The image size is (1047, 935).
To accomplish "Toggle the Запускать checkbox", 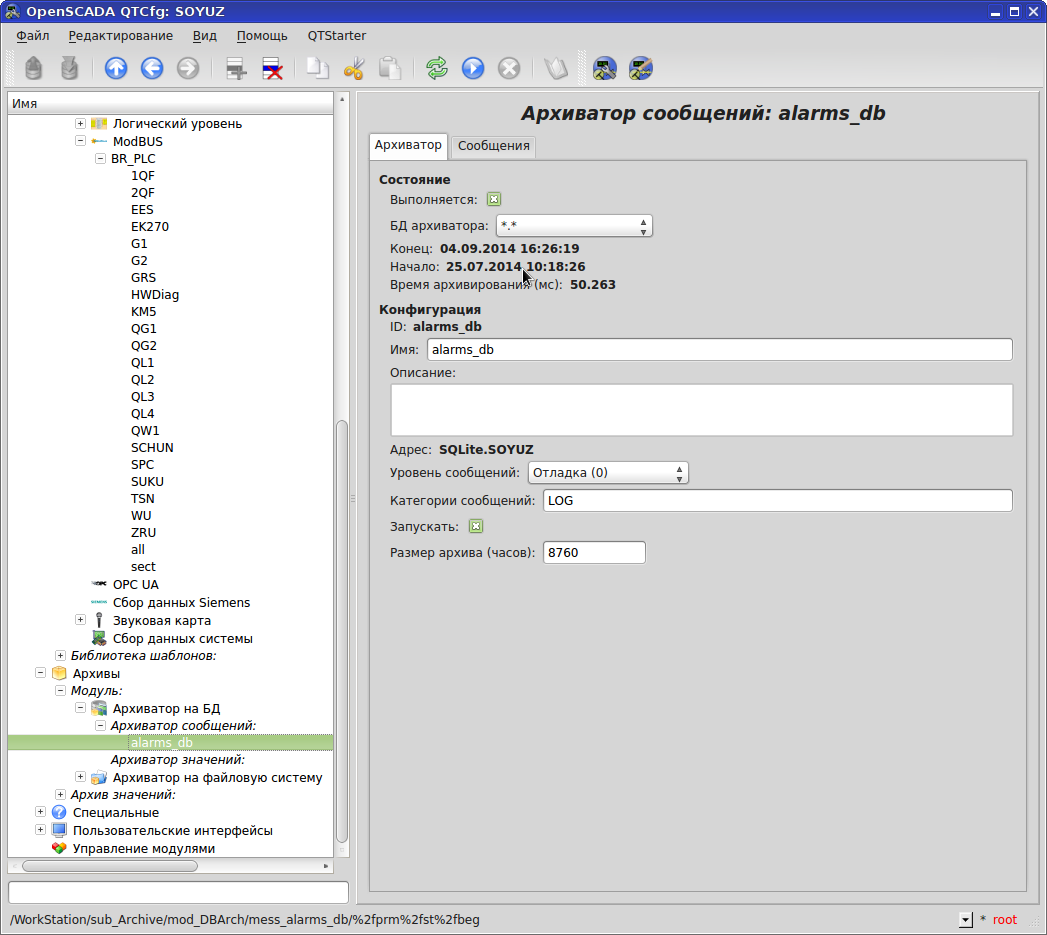I will [x=476, y=526].
